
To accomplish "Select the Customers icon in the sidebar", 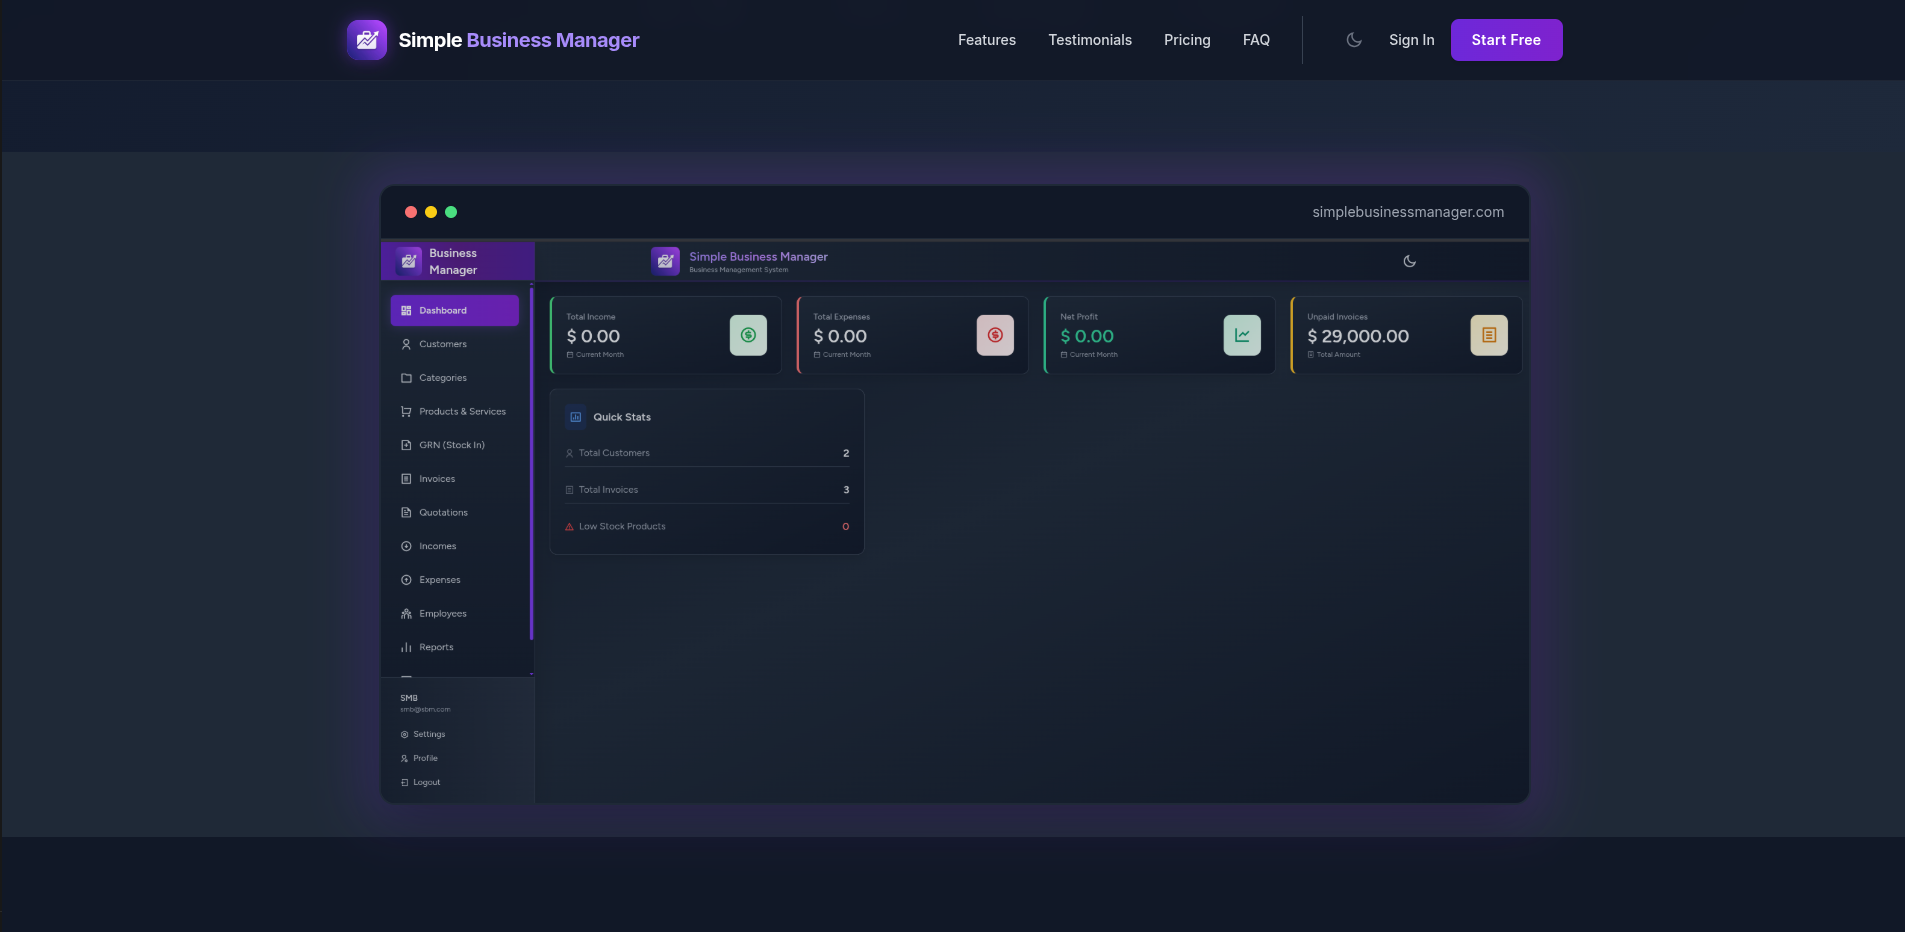I will tap(406, 344).
